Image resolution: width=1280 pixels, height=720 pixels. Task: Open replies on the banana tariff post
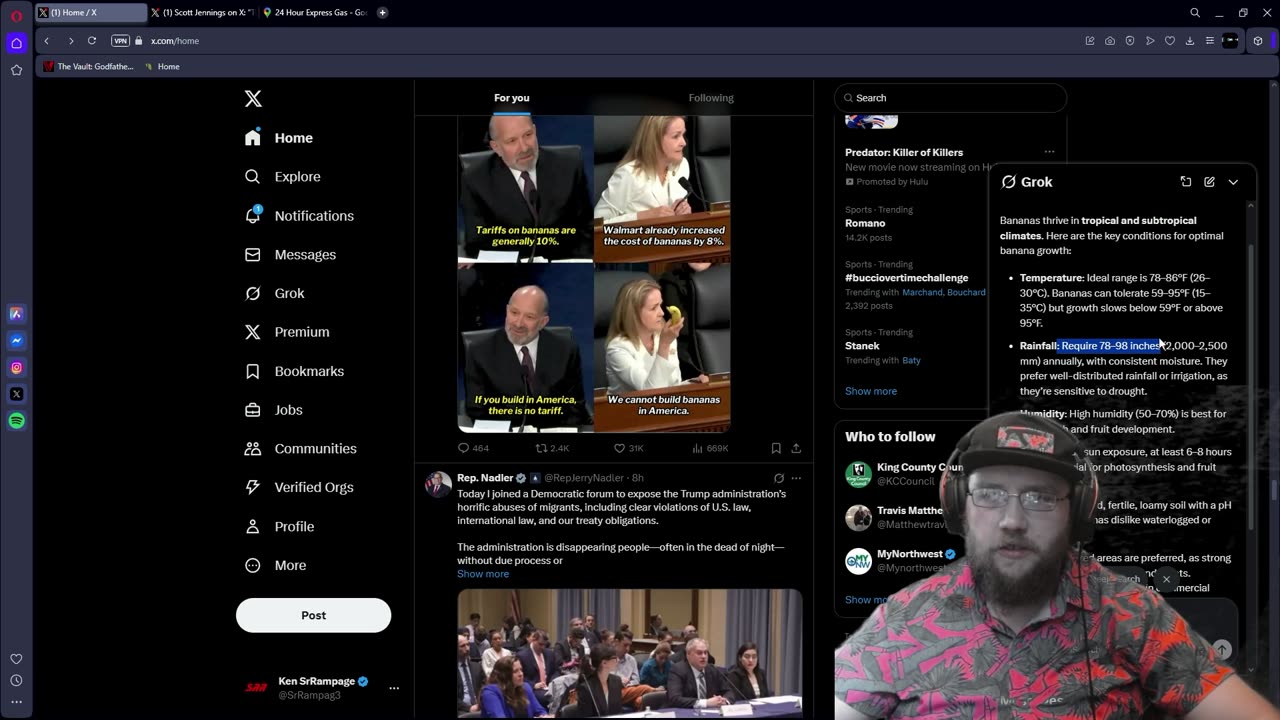473,448
